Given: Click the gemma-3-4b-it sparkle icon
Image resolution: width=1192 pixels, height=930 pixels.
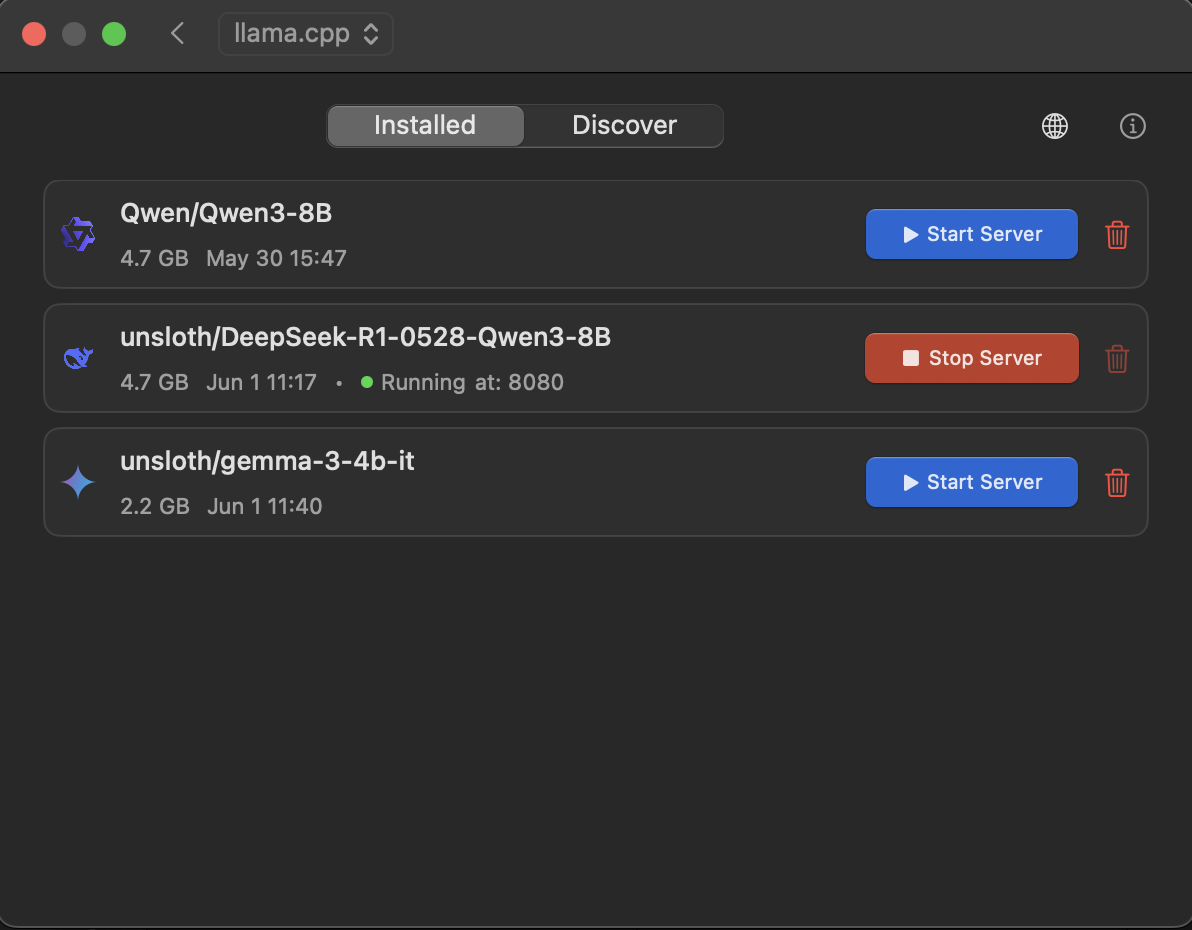Looking at the screenshot, I should [78, 481].
